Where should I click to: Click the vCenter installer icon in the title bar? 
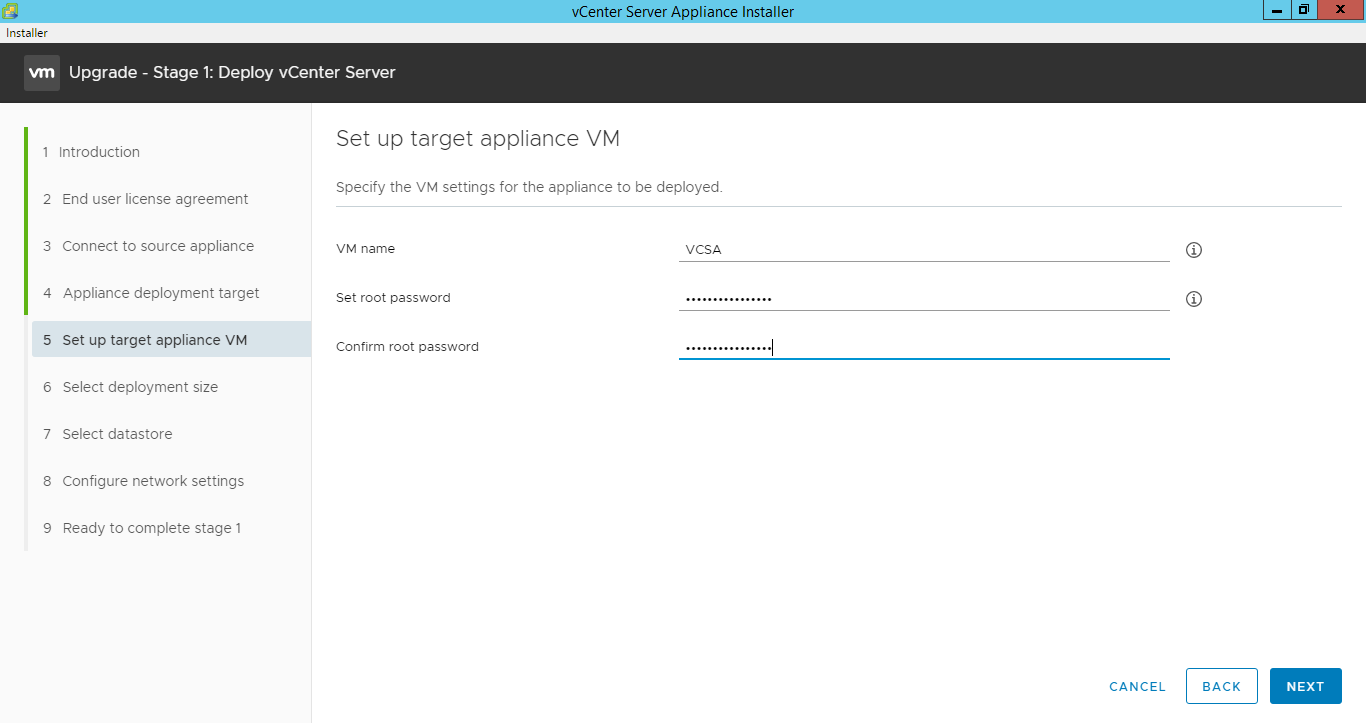coord(10,10)
